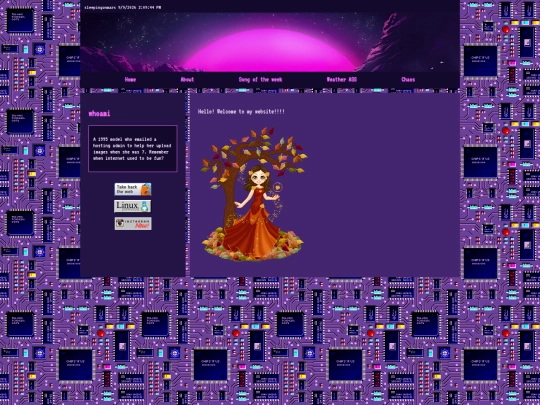The width and height of the screenshot is (540, 405).
Task: Visit the Chaos page
Action: point(408,80)
